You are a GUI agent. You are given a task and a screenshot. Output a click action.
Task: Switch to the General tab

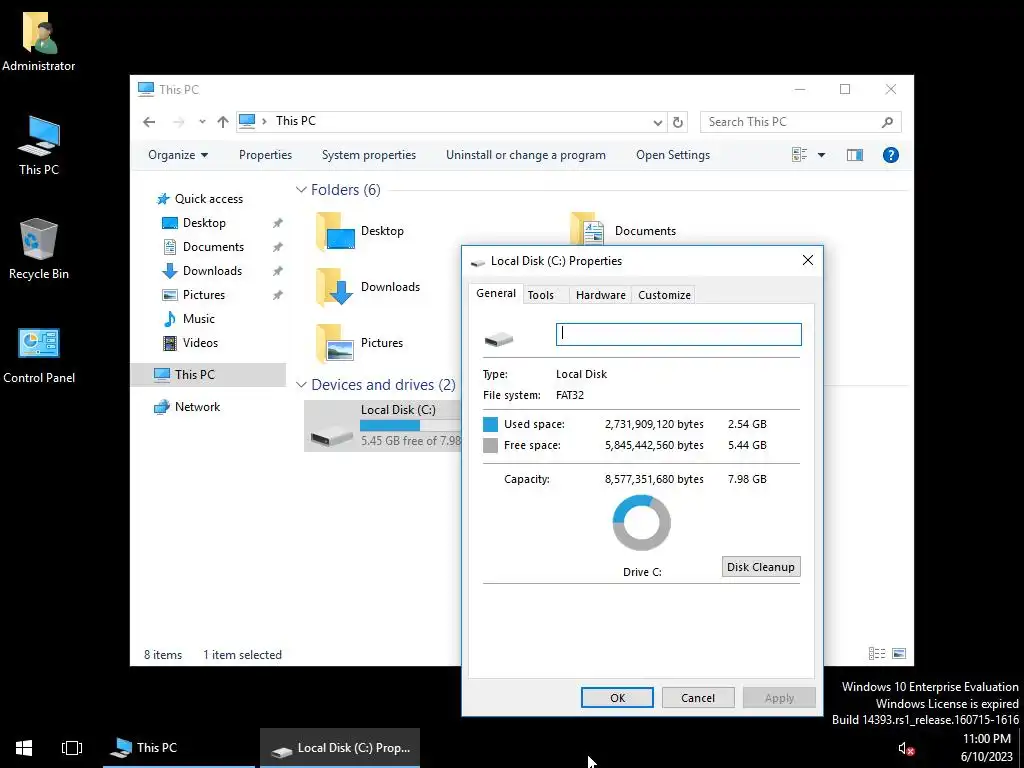(x=496, y=293)
